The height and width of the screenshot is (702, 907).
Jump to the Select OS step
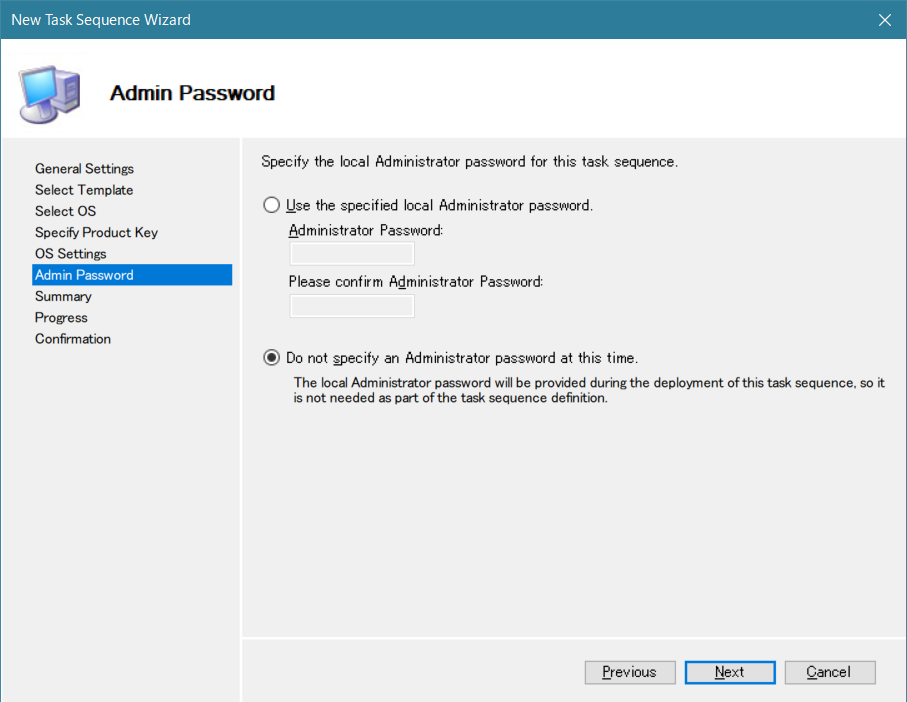tap(66, 211)
